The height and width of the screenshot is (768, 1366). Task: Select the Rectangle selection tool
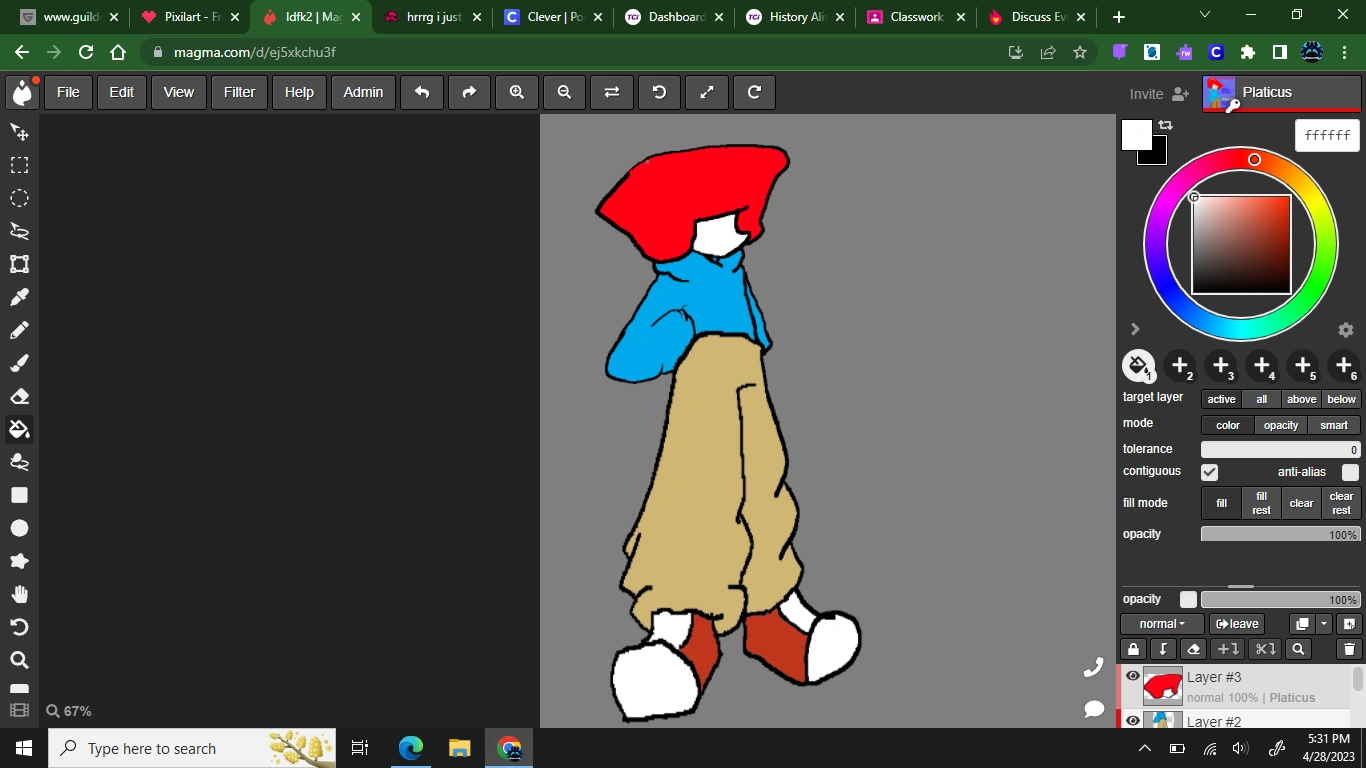[x=19, y=165]
